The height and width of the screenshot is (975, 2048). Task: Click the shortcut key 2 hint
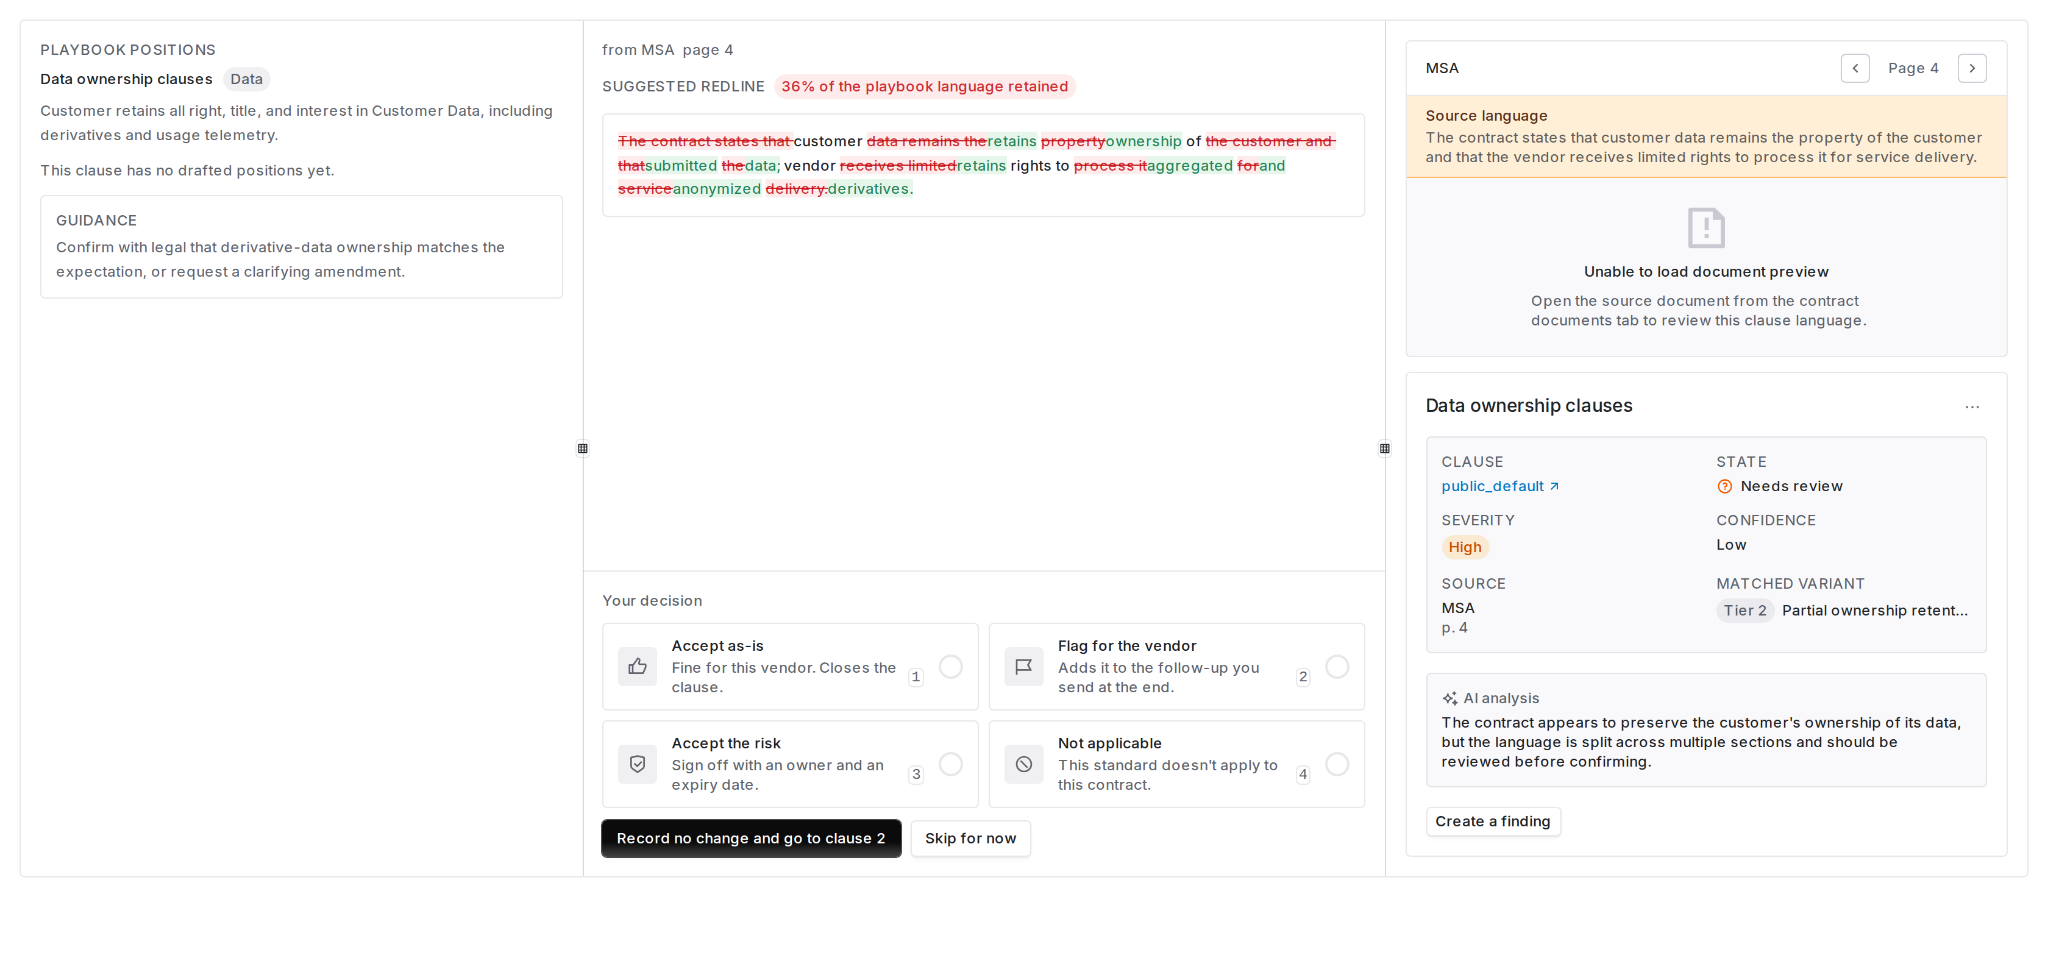click(x=1303, y=678)
